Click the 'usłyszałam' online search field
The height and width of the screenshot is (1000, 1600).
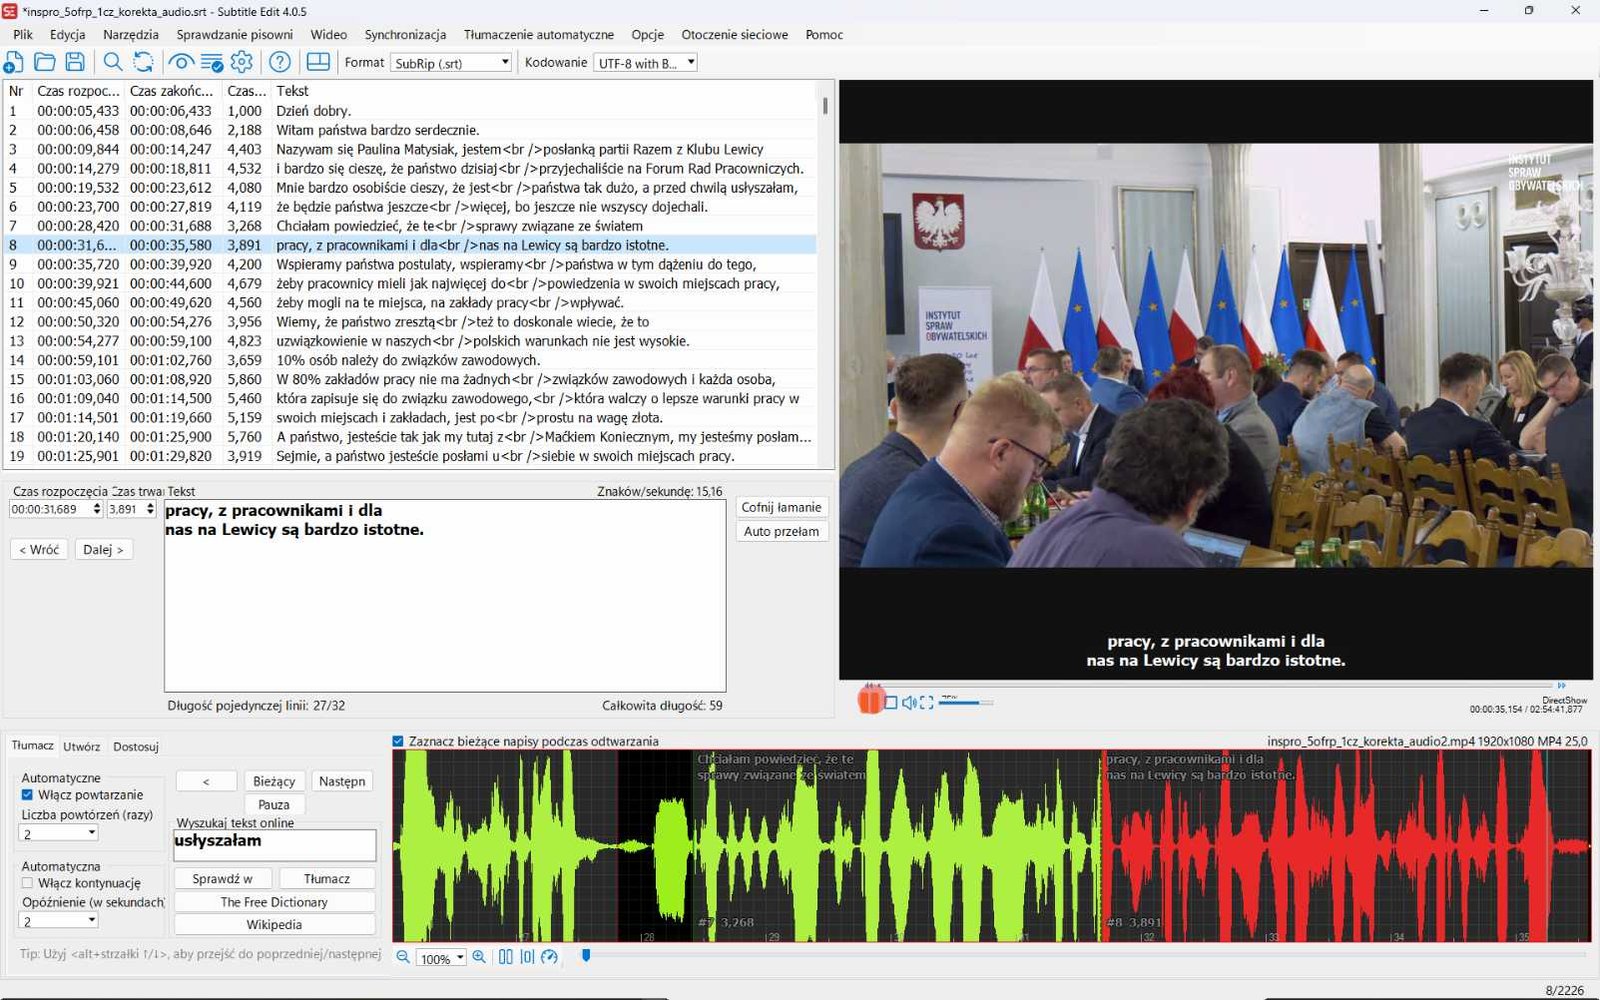pyautogui.click(x=275, y=845)
